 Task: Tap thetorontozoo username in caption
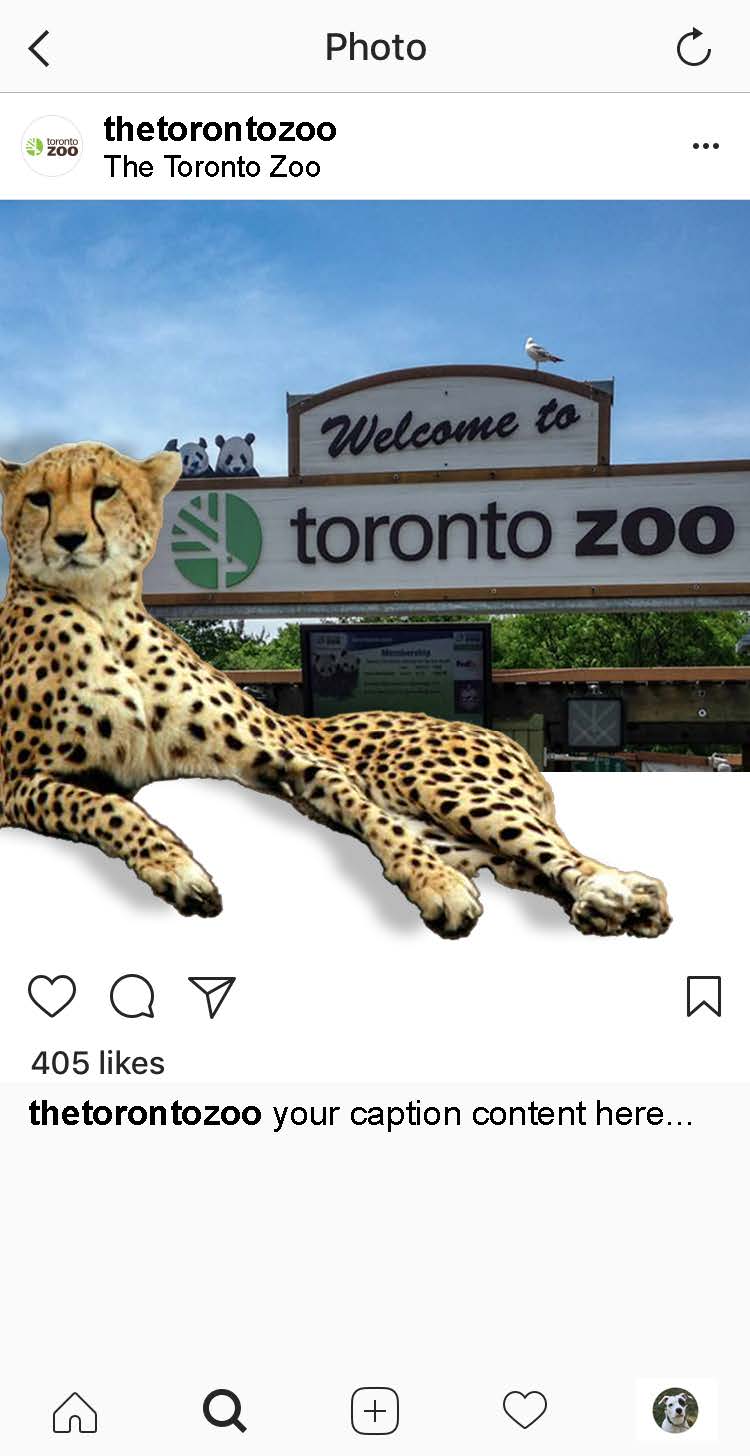pyautogui.click(x=145, y=1113)
